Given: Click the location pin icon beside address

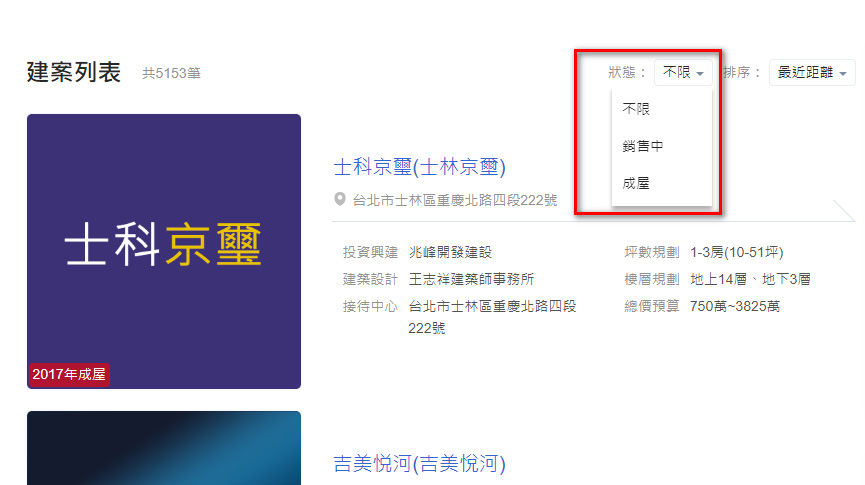Looking at the screenshot, I should point(340,199).
